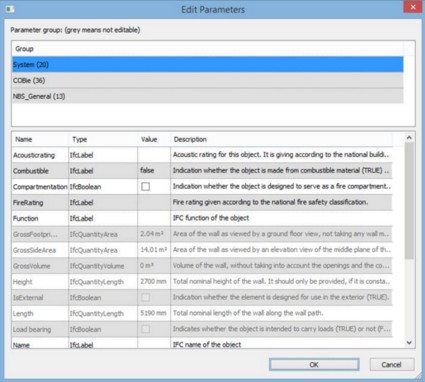Select the FireRating parameter name

[28, 202]
